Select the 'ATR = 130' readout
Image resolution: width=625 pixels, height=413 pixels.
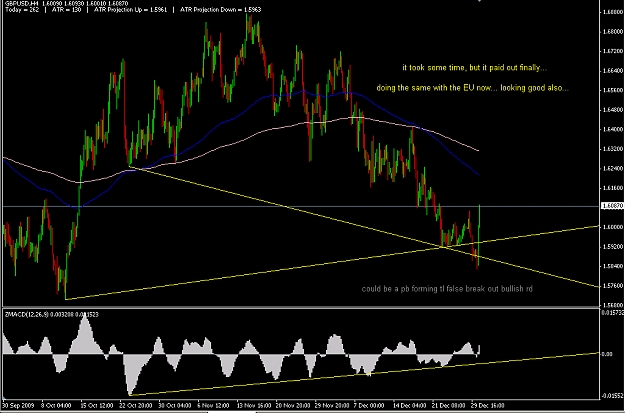(65, 9)
